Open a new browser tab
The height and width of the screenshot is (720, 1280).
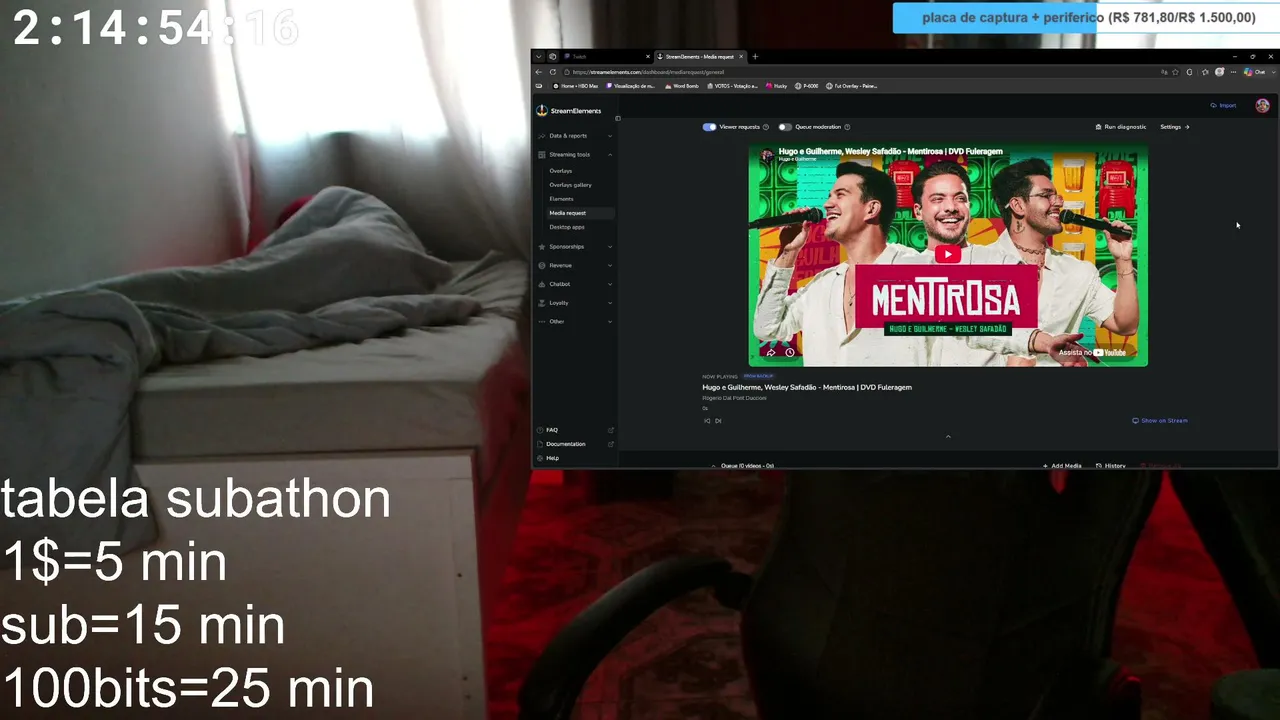pyautogui.click(x=755, y=57)
